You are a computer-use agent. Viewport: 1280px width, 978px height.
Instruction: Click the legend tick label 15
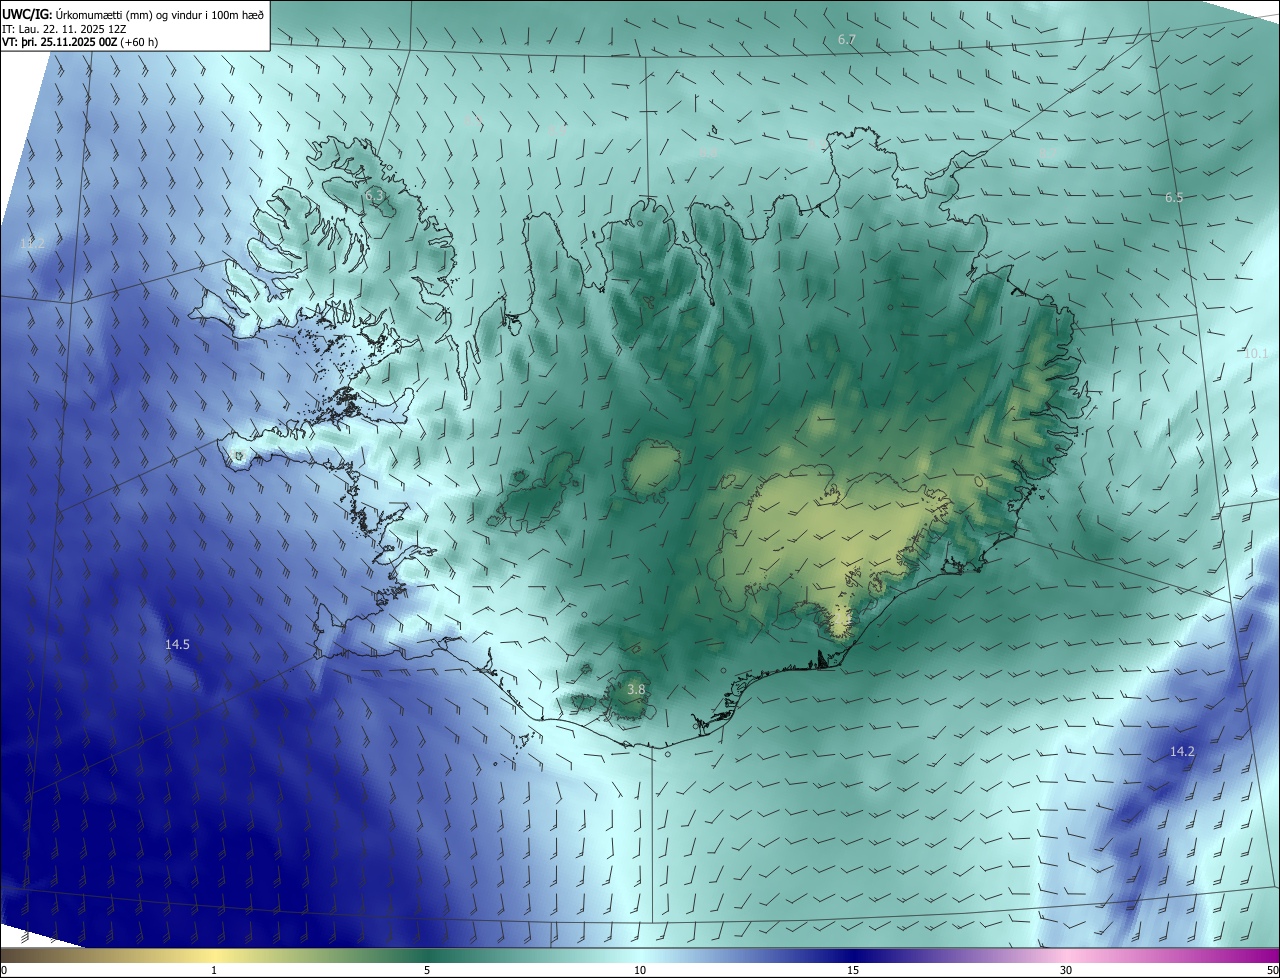853,970
